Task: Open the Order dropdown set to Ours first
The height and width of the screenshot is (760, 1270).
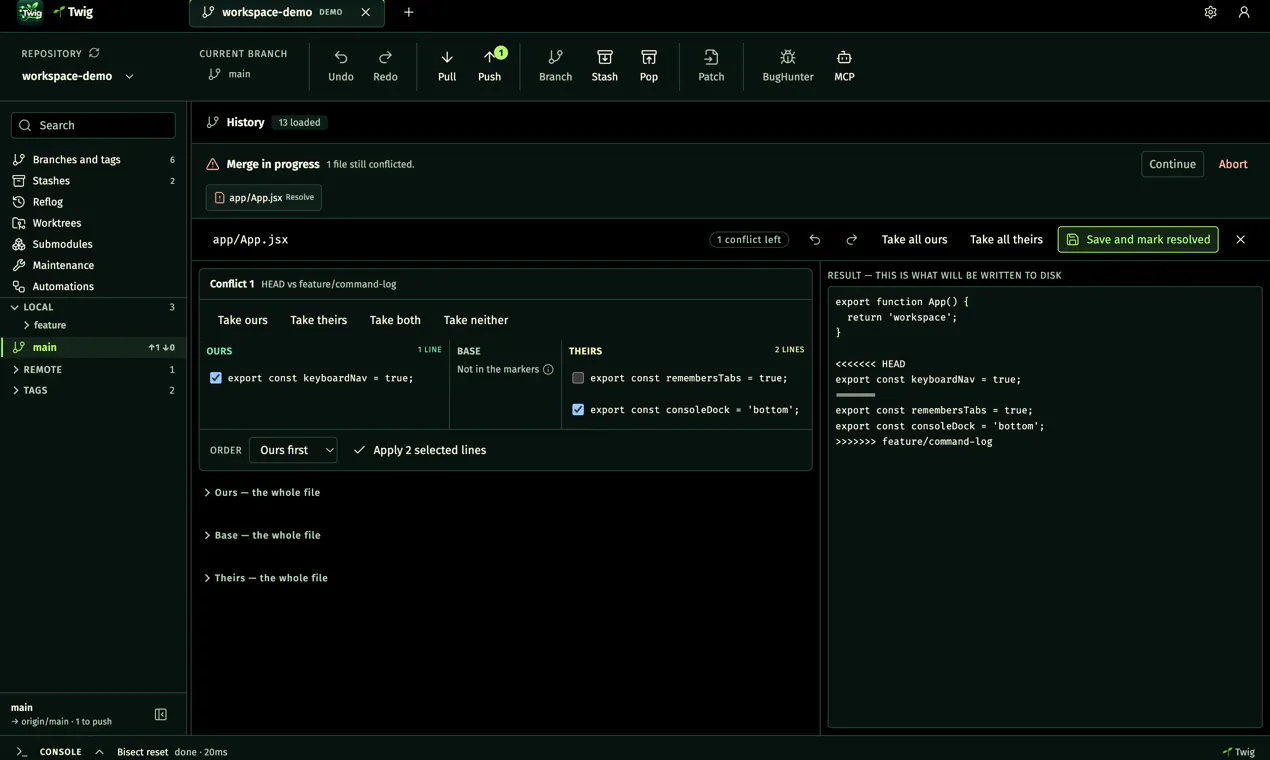Action: tap(293, 450)
